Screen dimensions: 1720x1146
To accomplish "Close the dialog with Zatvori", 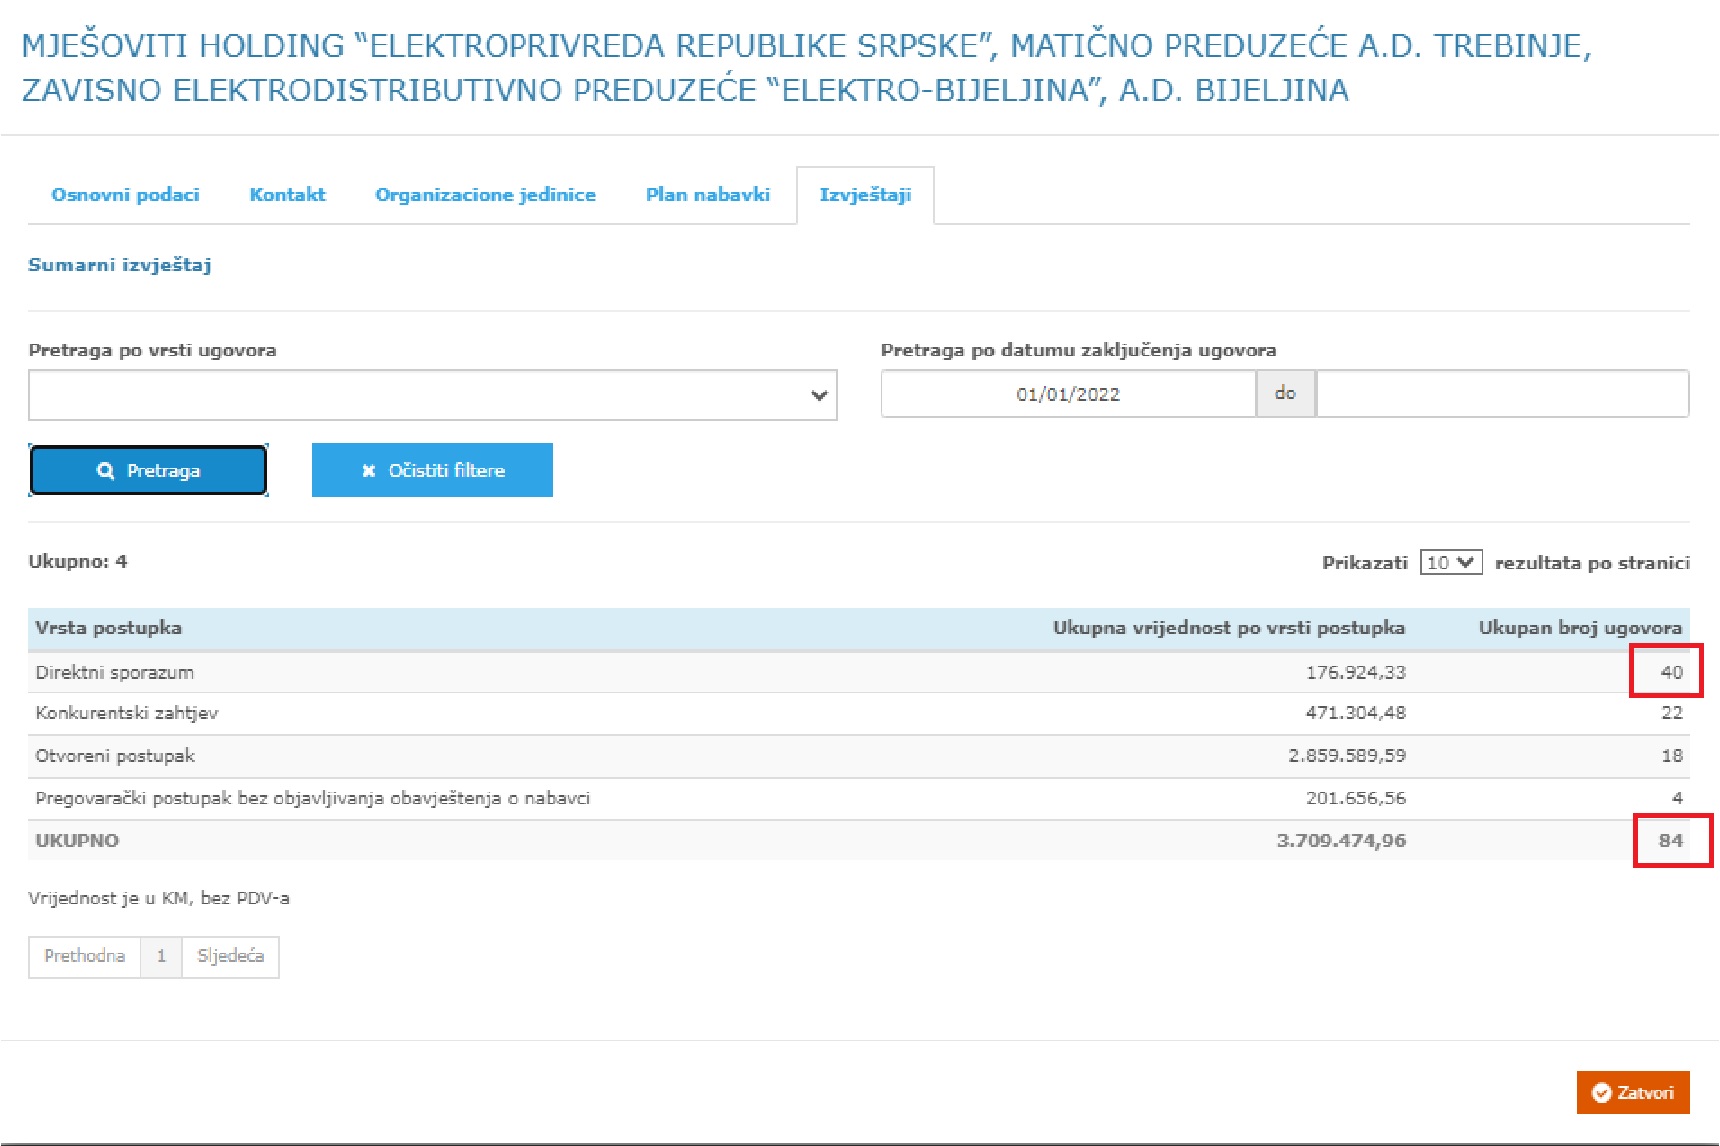I will (x=1633, y=1093).
